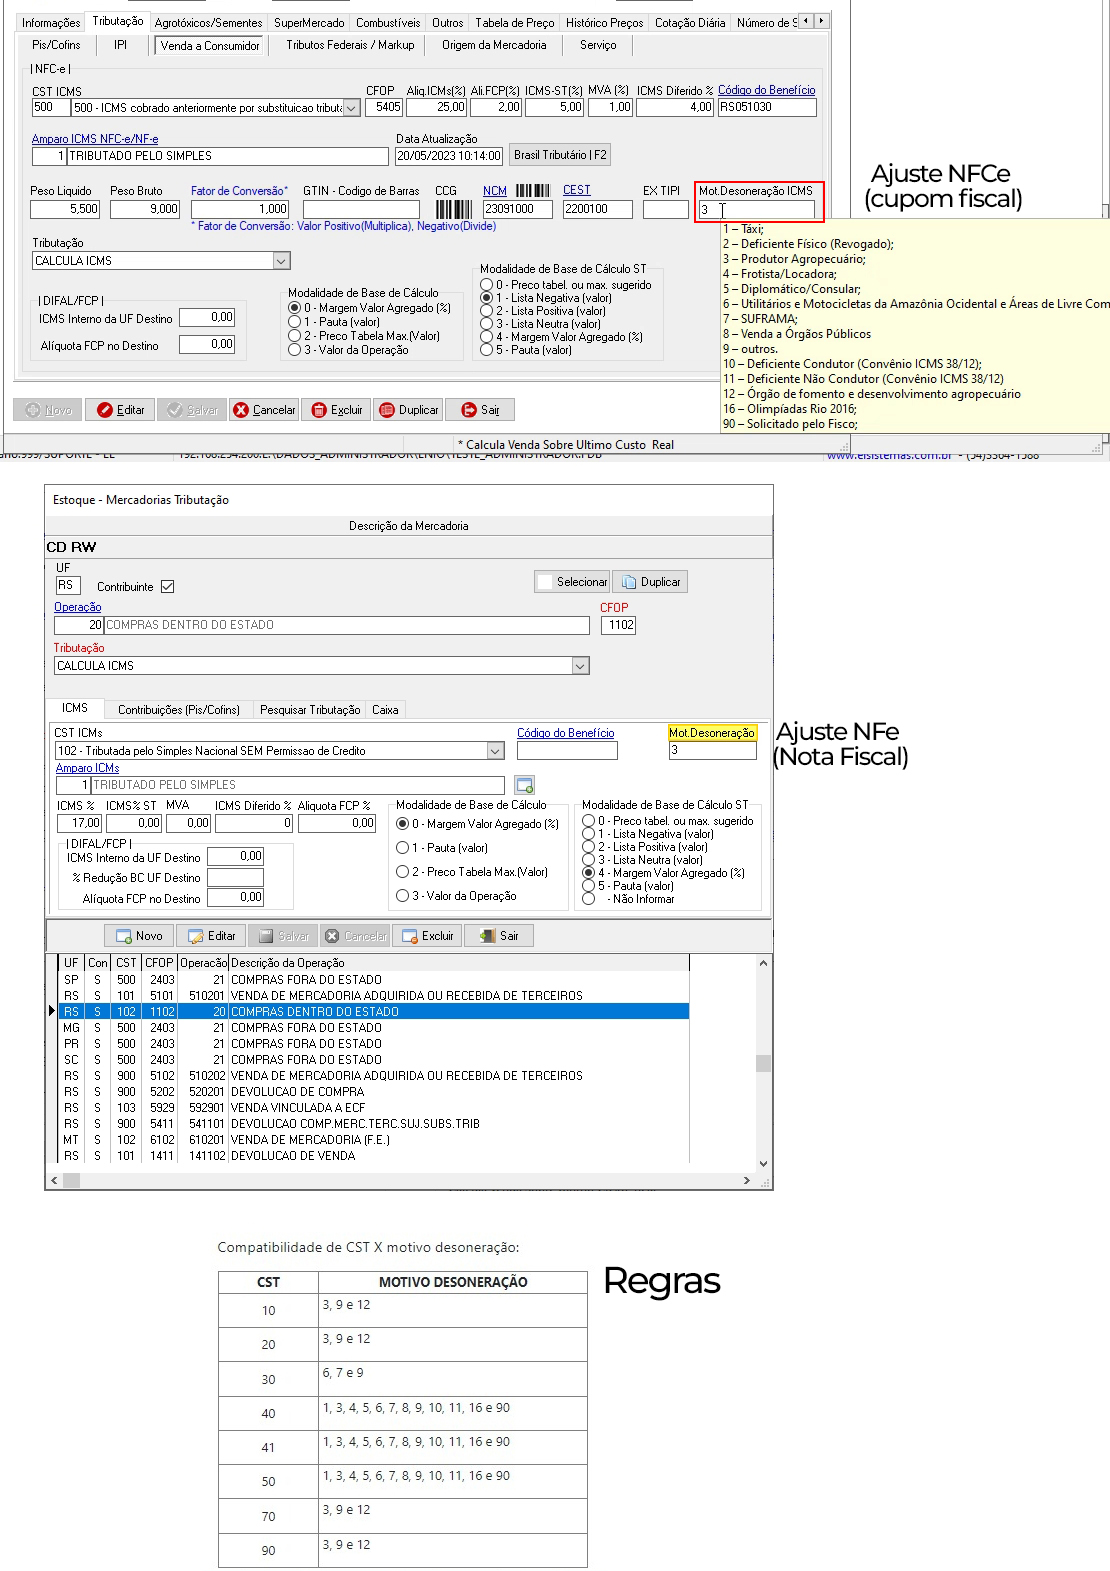Screen dimensions: 1110x1571
Task: Click the Duplicar button beside Selecionar
Action: (651, 582)
